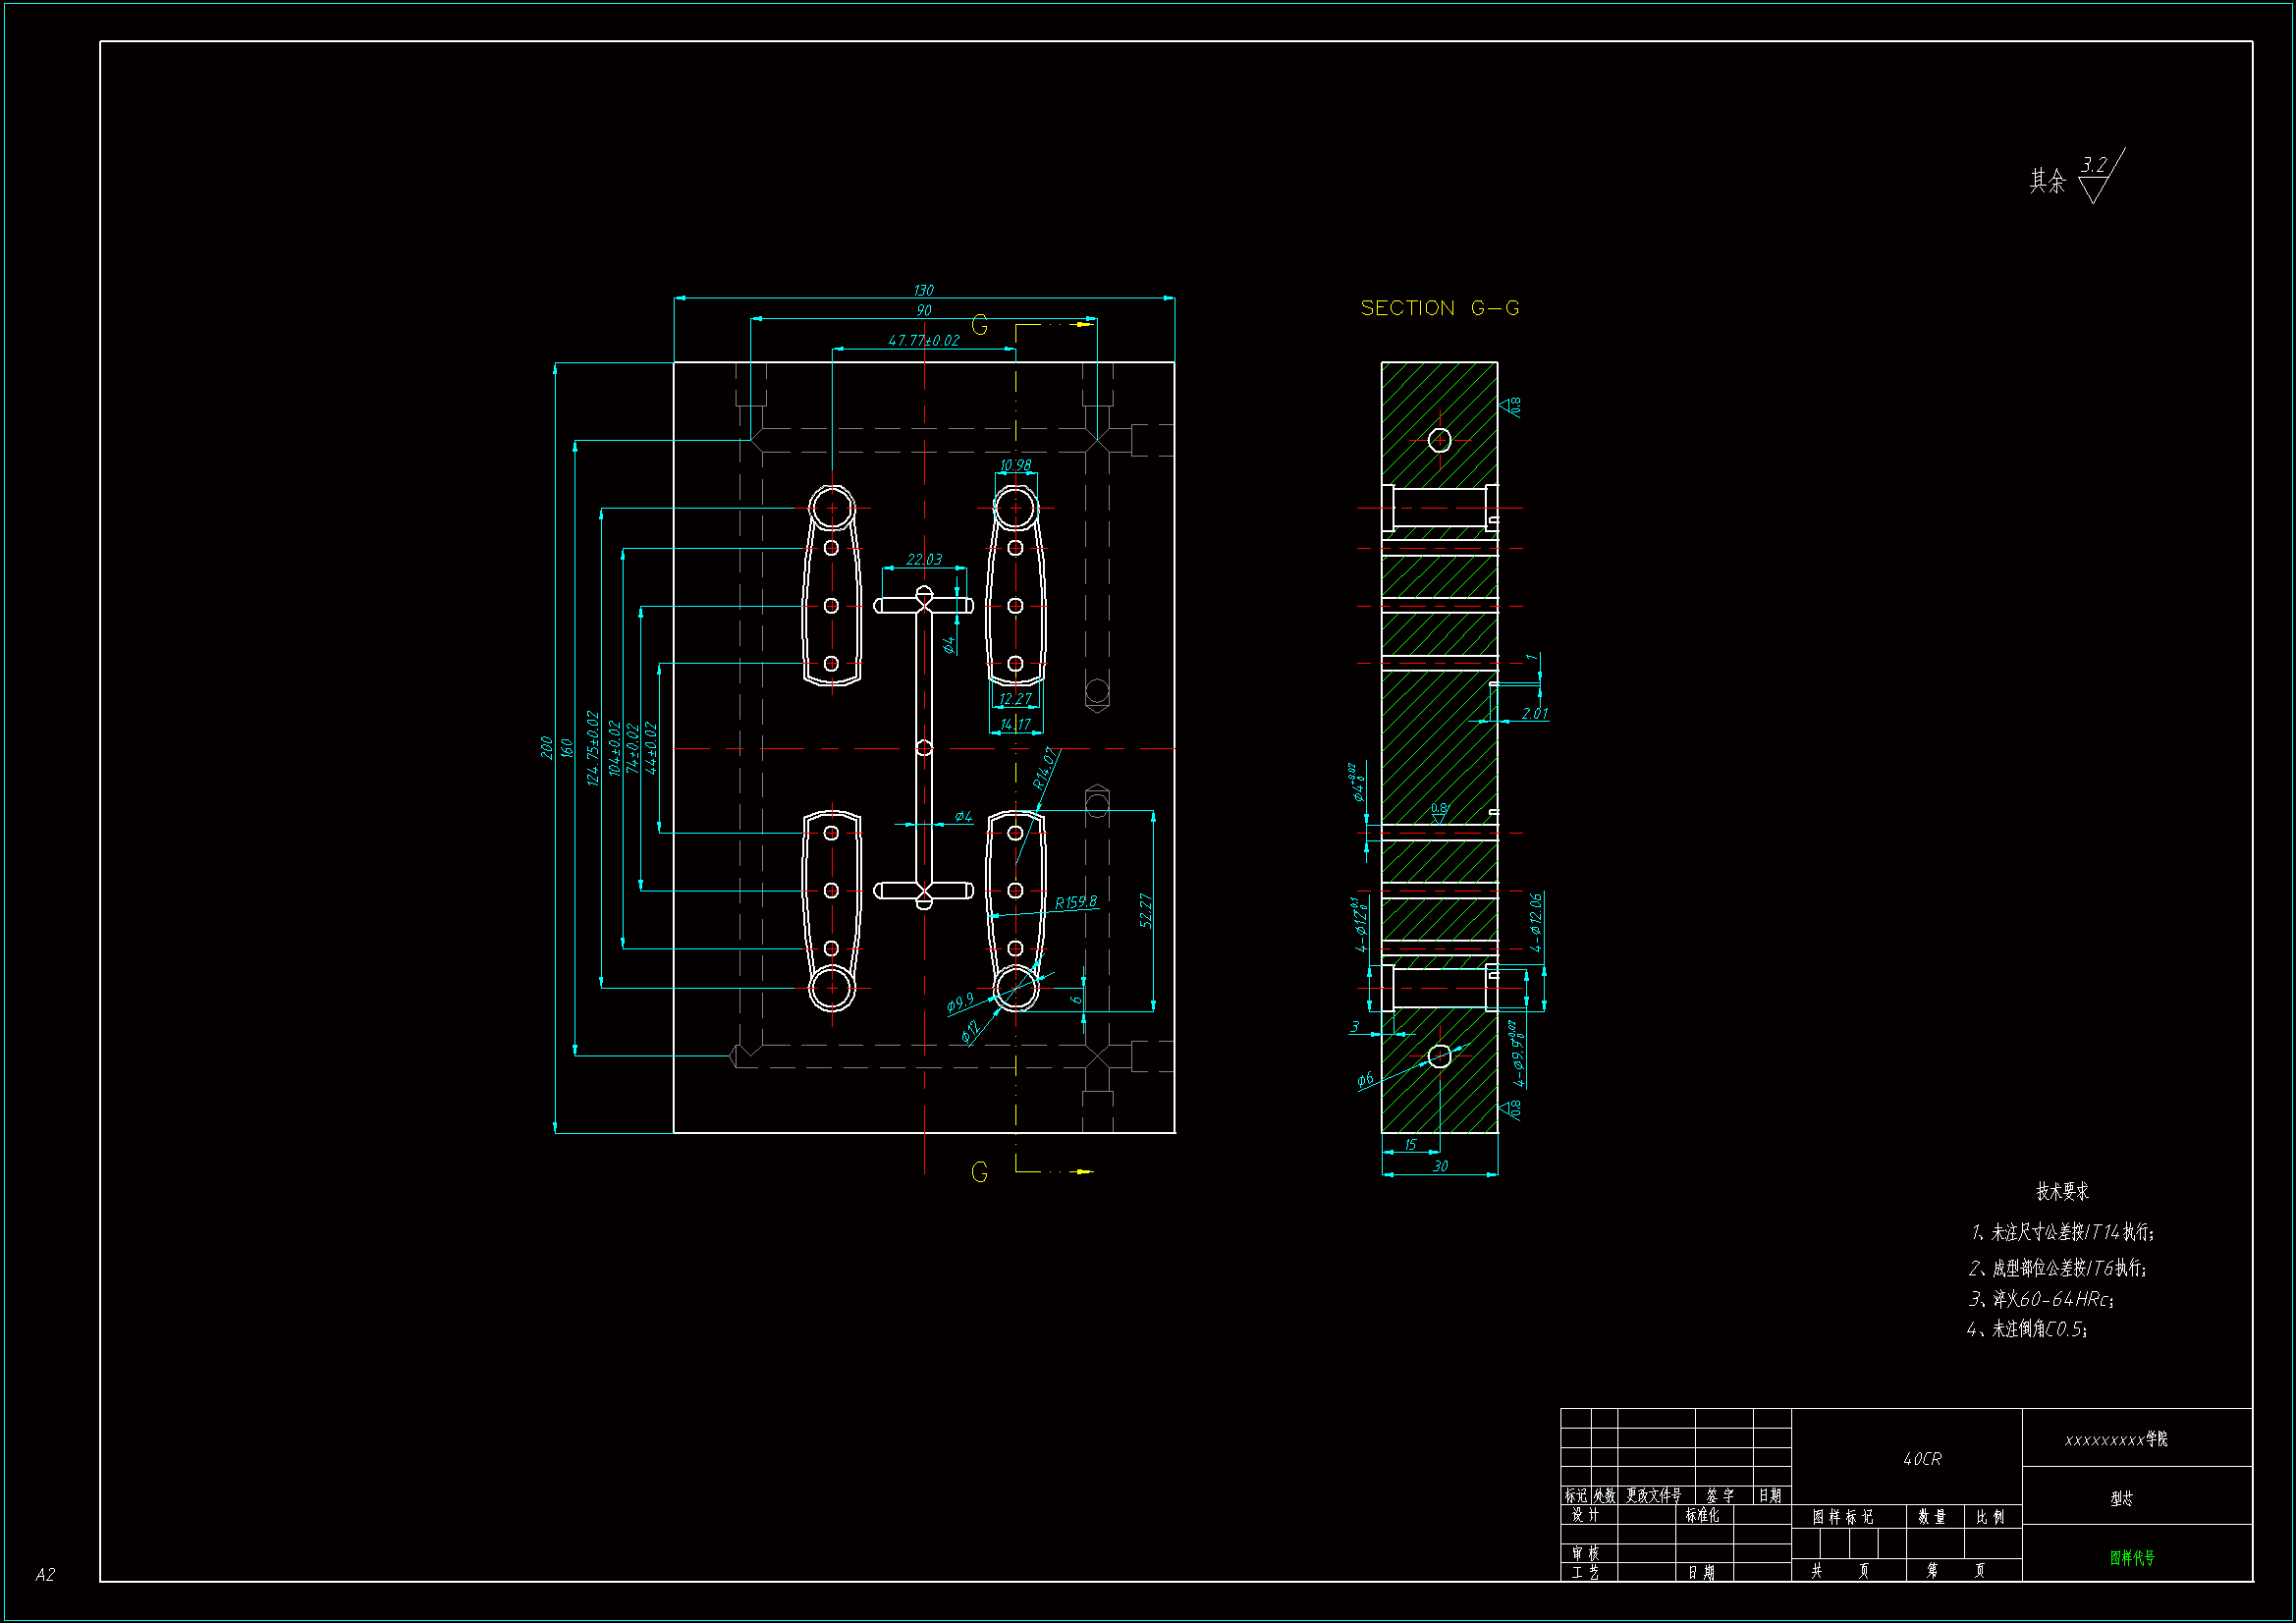Select the 22.03 runner dimension label
The width and height of the screenshot is (2296, 1623).
pyautogui.click(x=923, y=559)
